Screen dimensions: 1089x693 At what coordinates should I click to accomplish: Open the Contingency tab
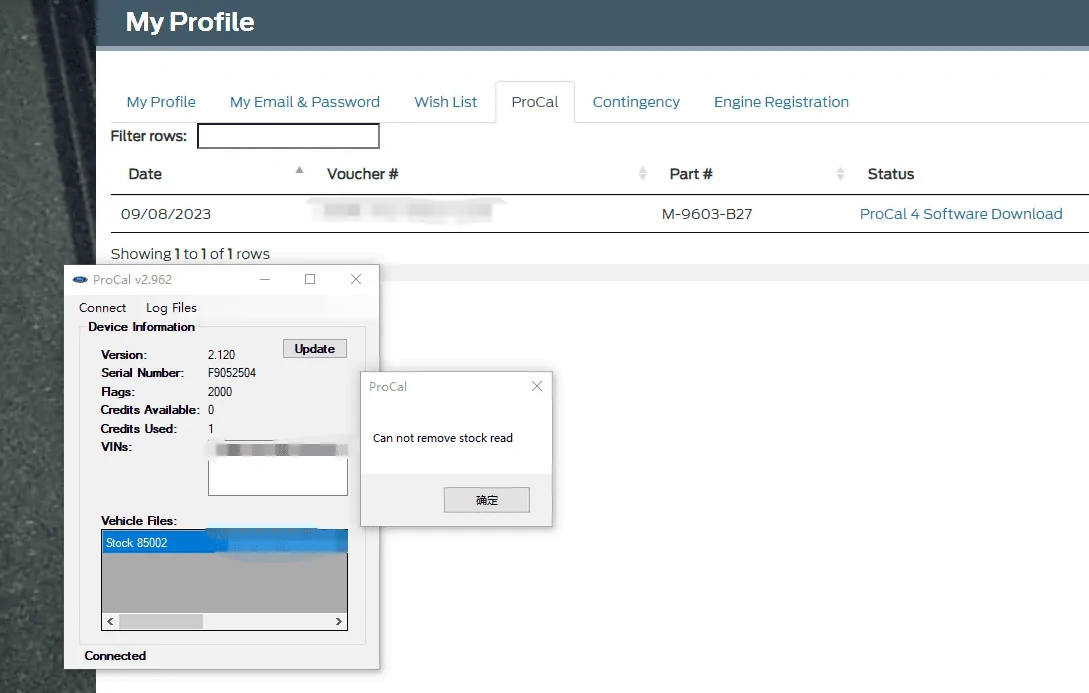pyautogui.click(x=636, y=102)
